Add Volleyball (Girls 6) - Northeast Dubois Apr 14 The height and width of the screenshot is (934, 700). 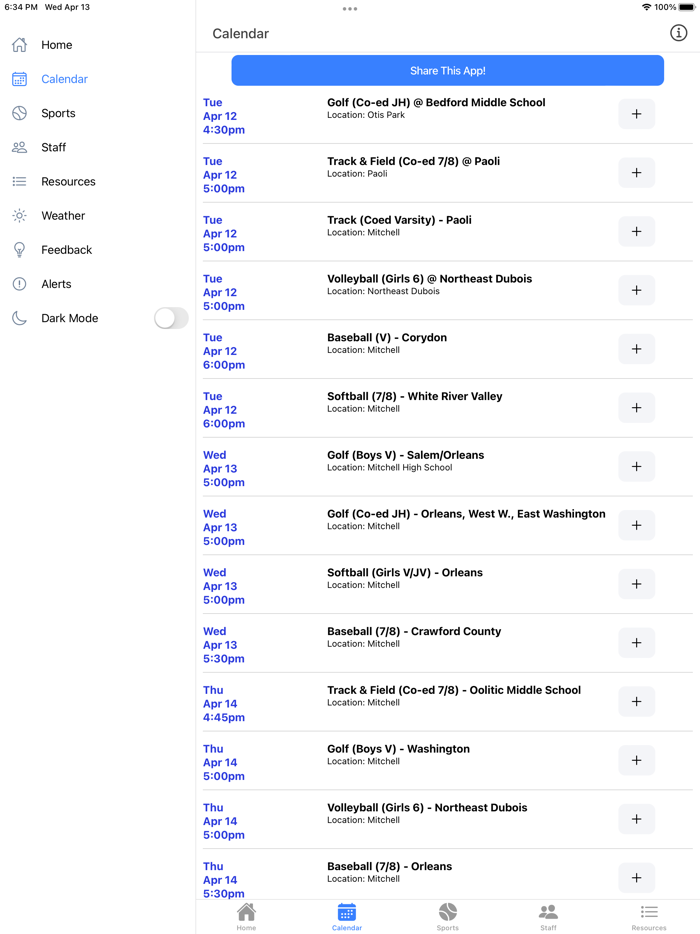coord(636,819)
